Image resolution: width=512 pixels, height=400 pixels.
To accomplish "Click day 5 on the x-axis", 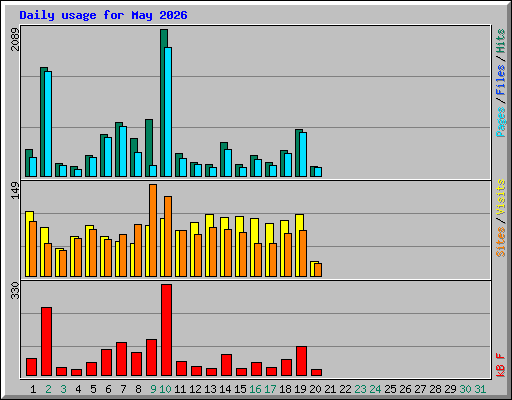I will click(x=93, y=389).
